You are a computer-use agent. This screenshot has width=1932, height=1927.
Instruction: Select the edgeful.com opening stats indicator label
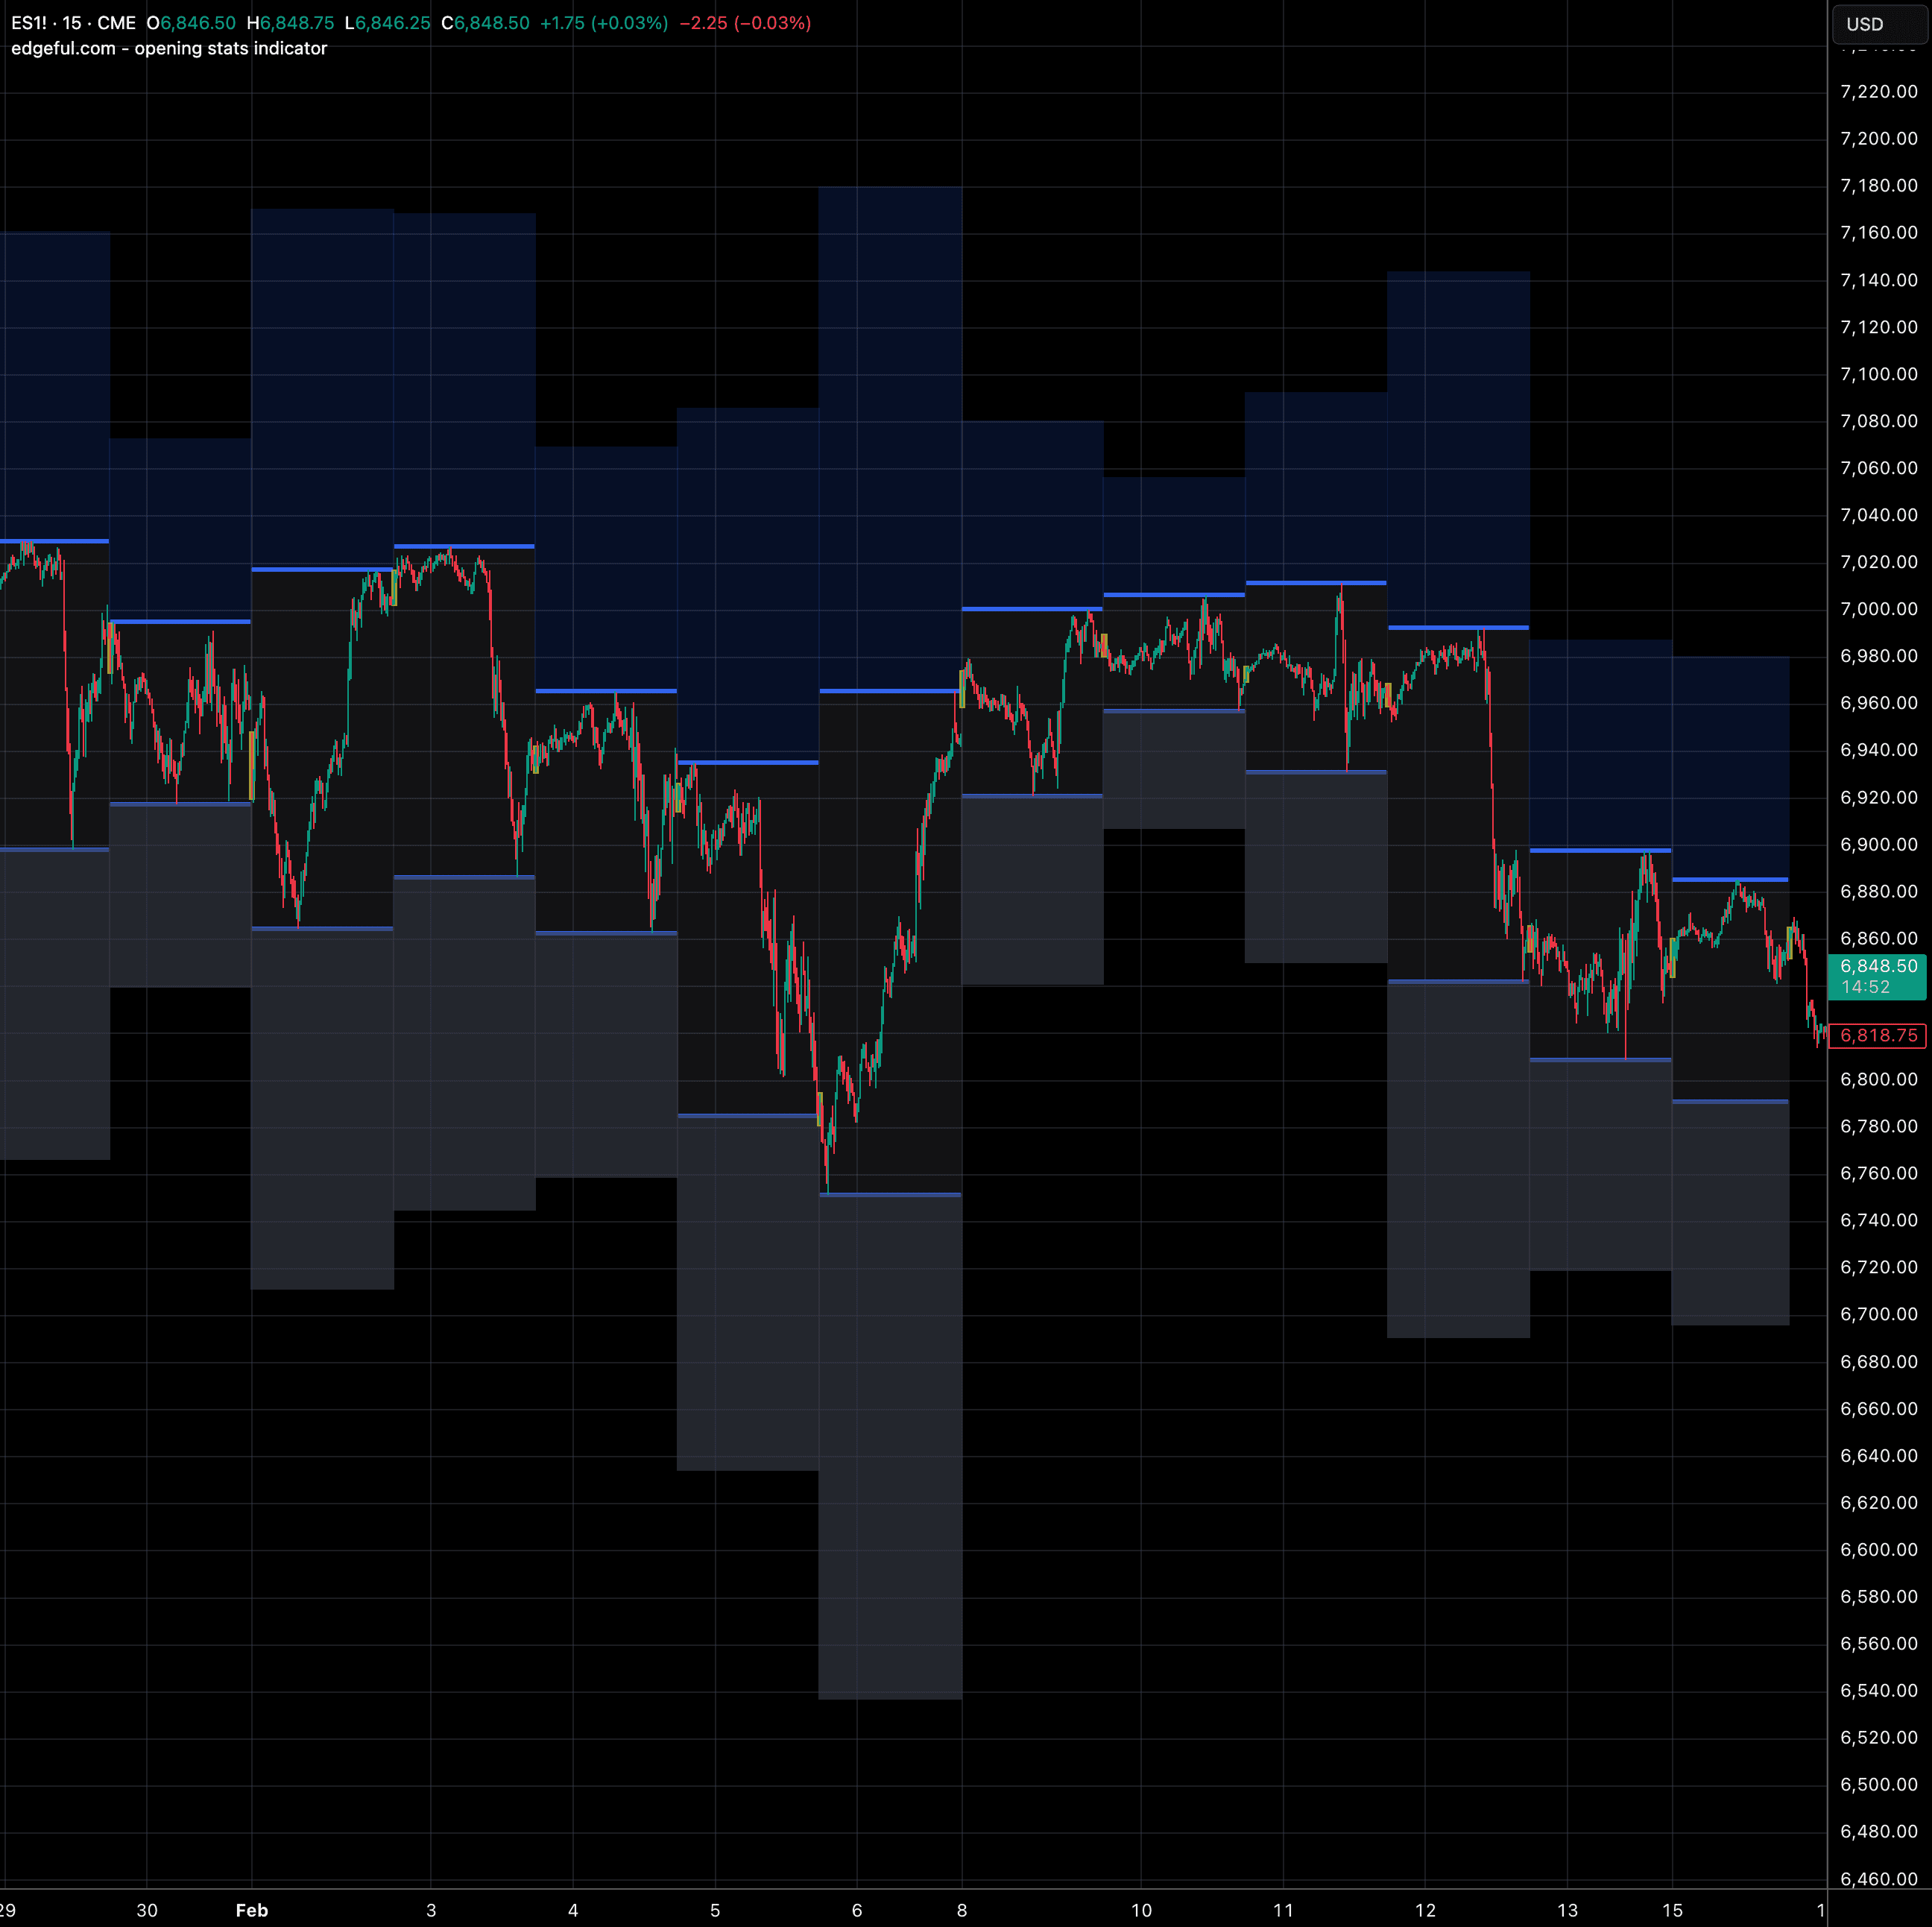(x=169, y=49)
